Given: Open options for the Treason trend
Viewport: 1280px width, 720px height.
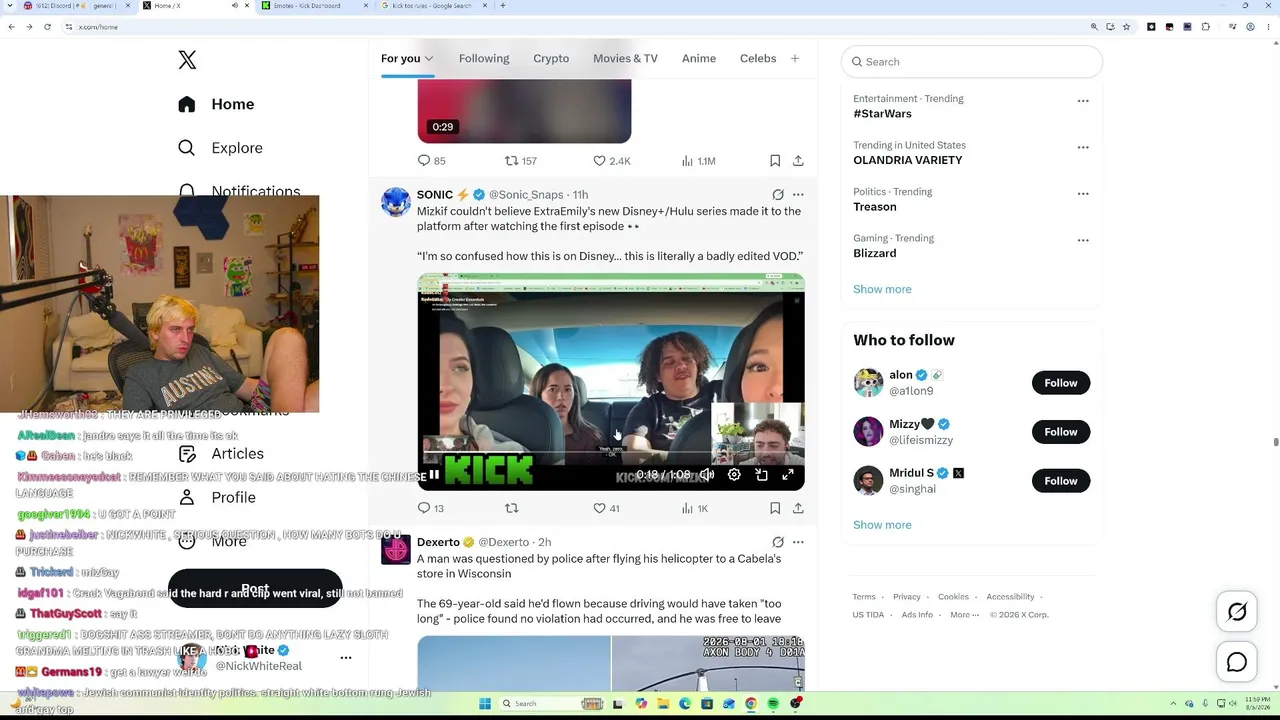Looking at the screenshot, I should pos(1083,194).
